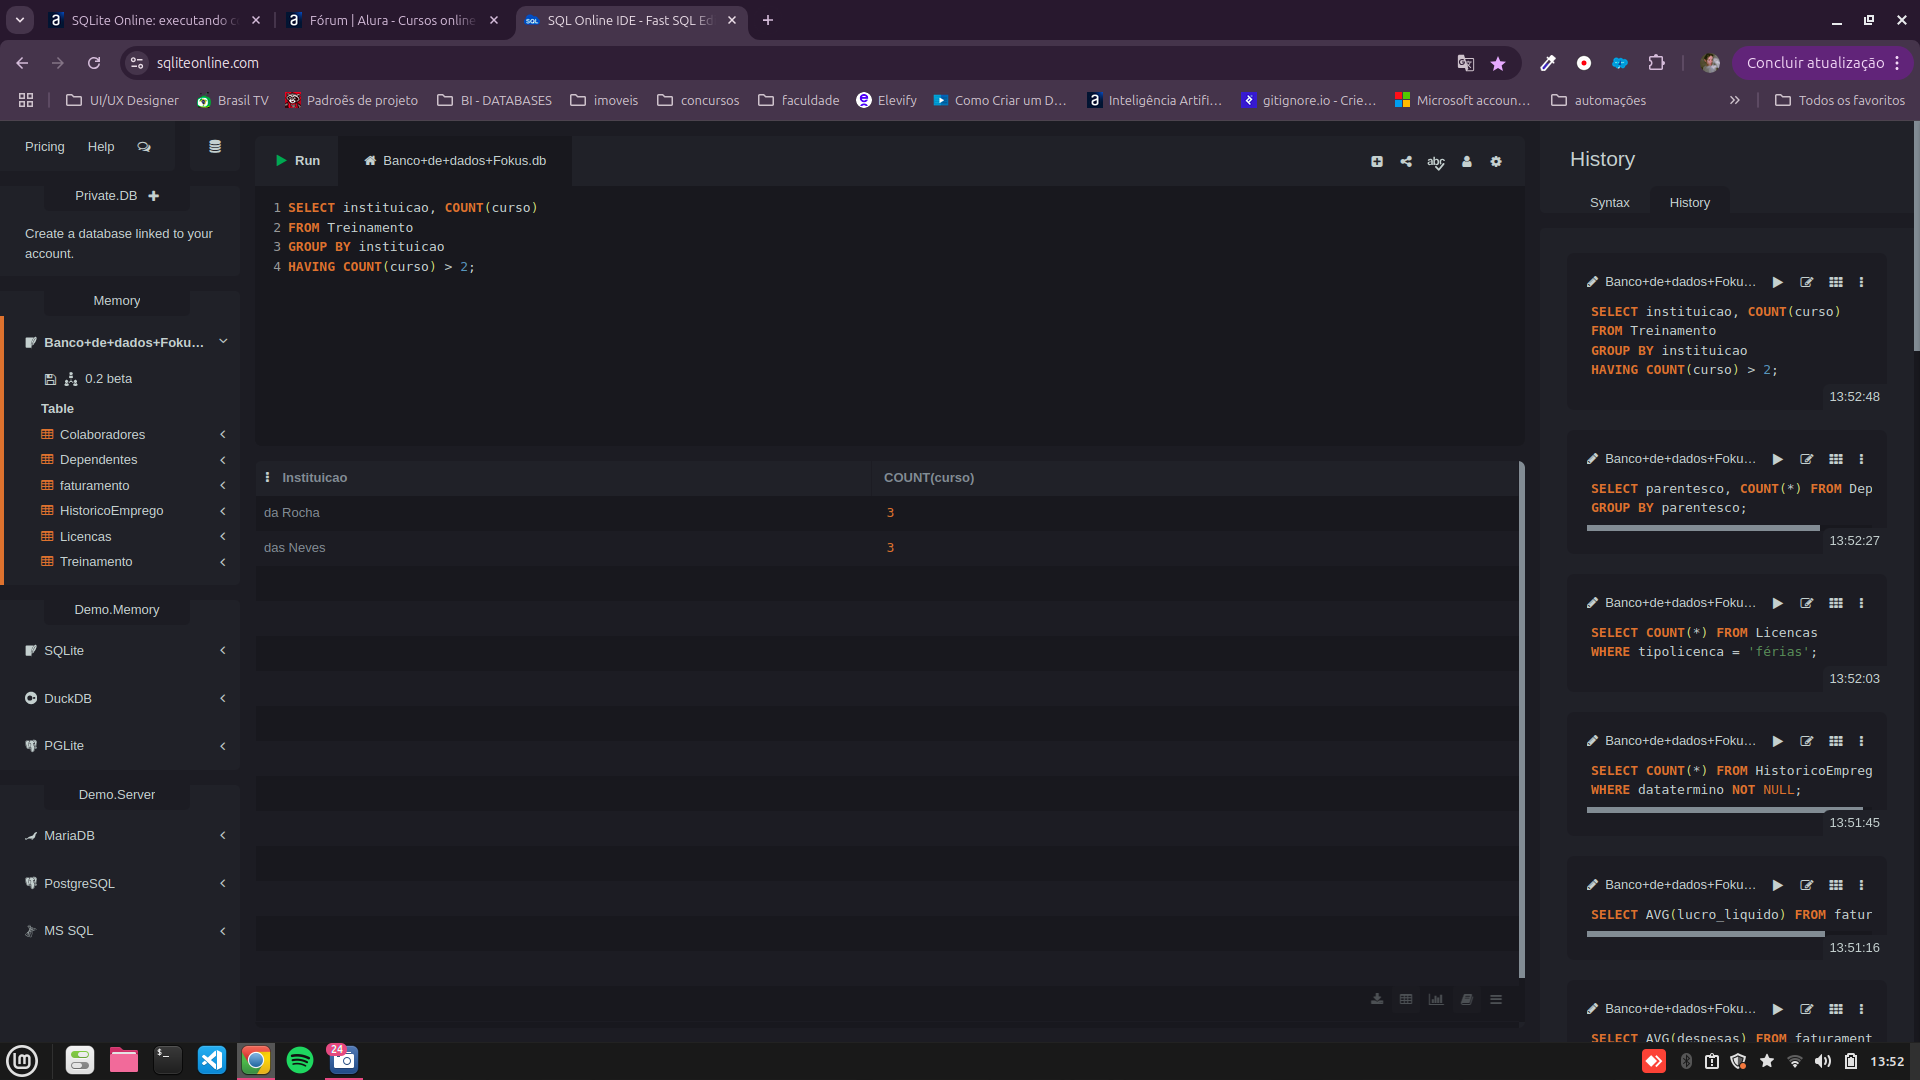Switch to the History tab
This screenshot has height=1080, width=1920.
(x=1689, y=203)
